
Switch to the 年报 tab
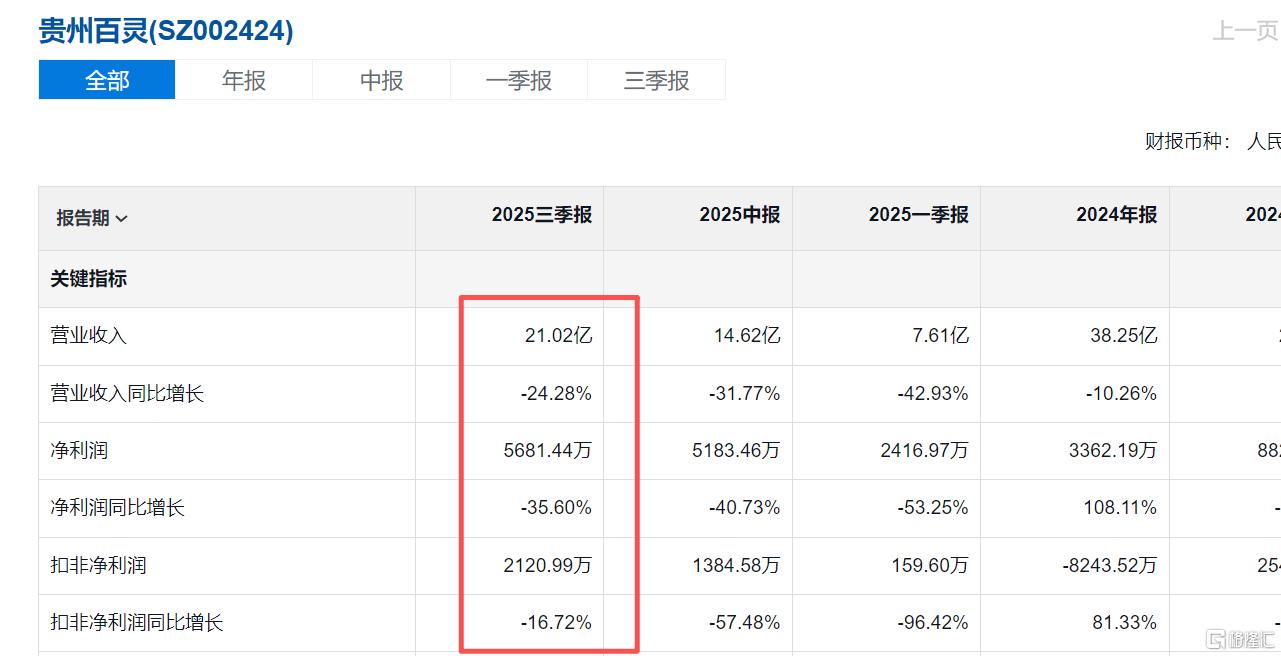click(244, 80)
